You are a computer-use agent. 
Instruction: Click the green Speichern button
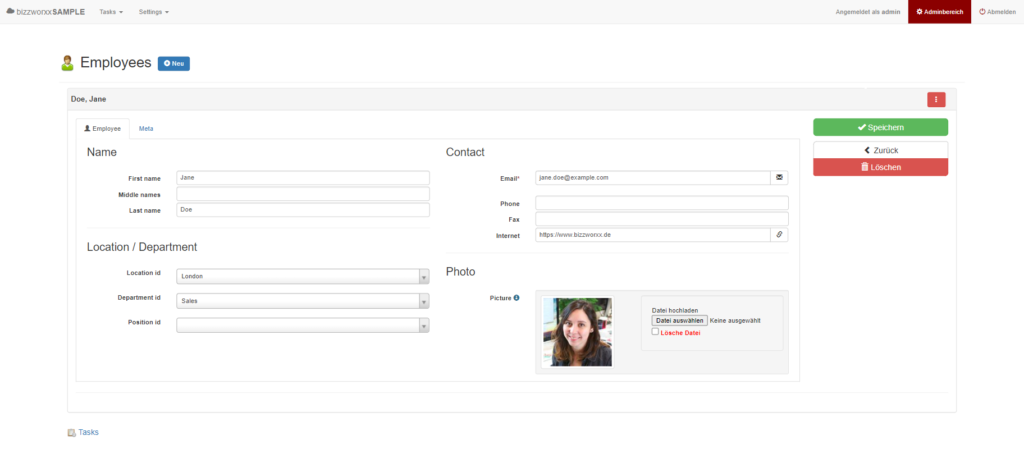pyautogui.click(x=880, y=127)
